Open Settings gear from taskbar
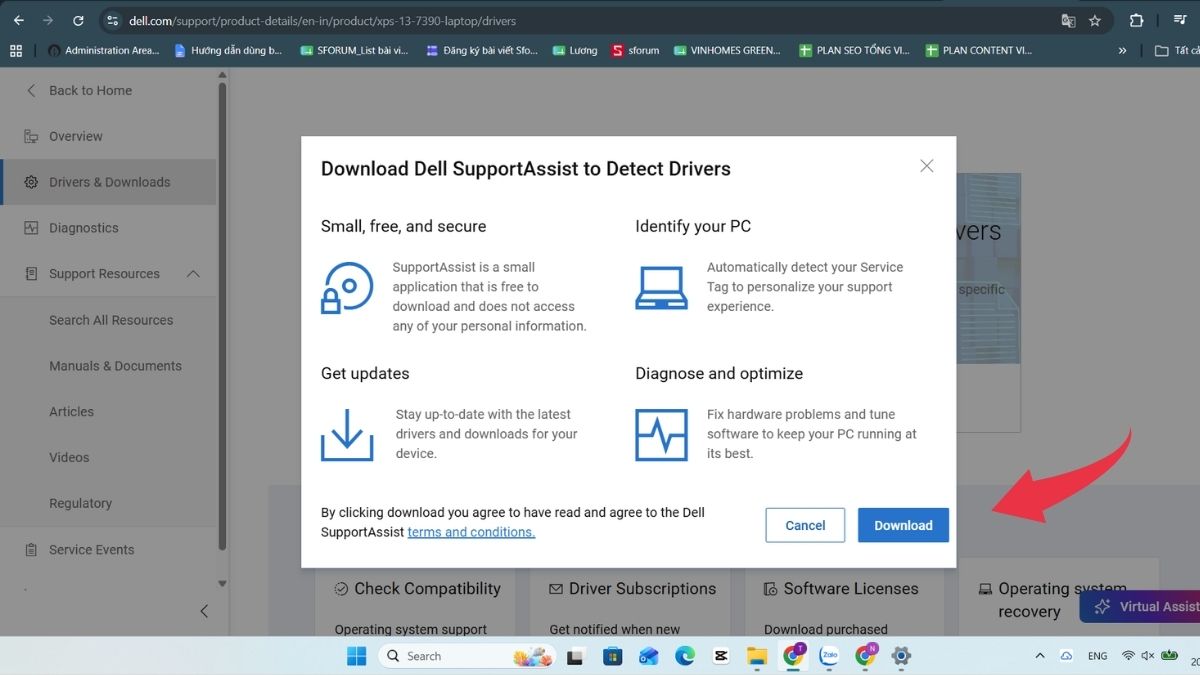 click(x=900, y=656)
